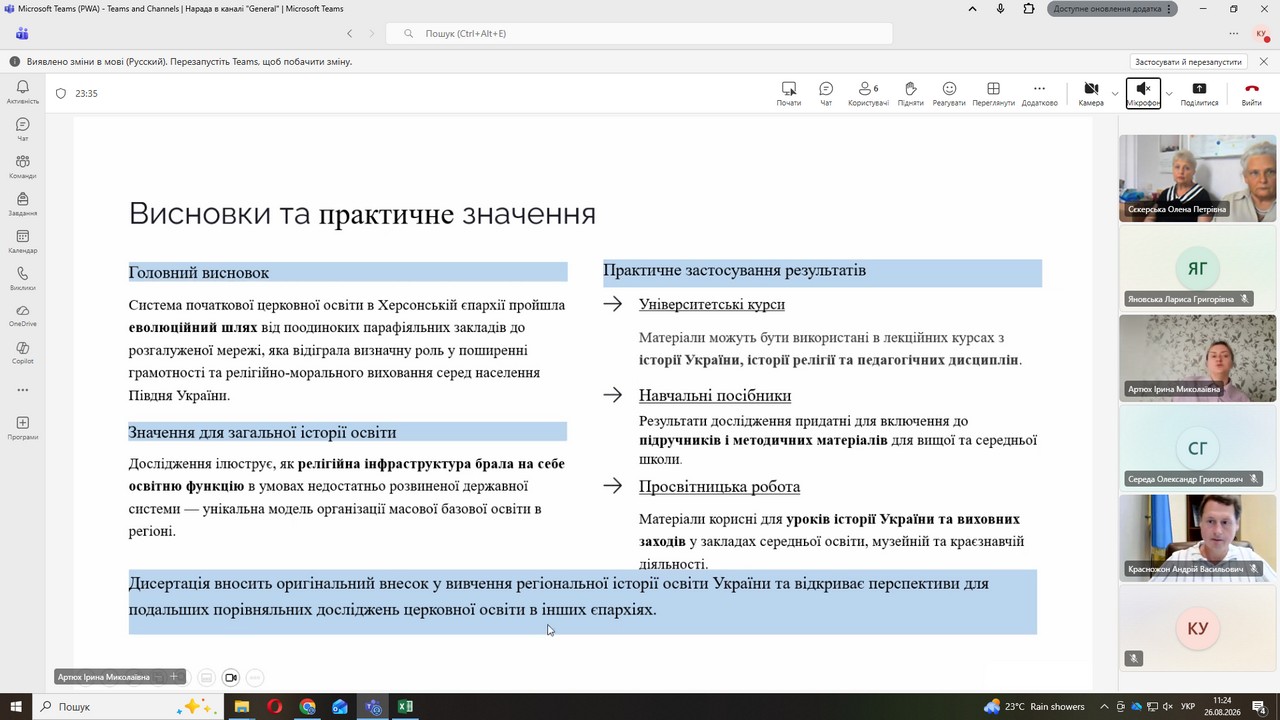Click Поділитися to share content

1199,94
